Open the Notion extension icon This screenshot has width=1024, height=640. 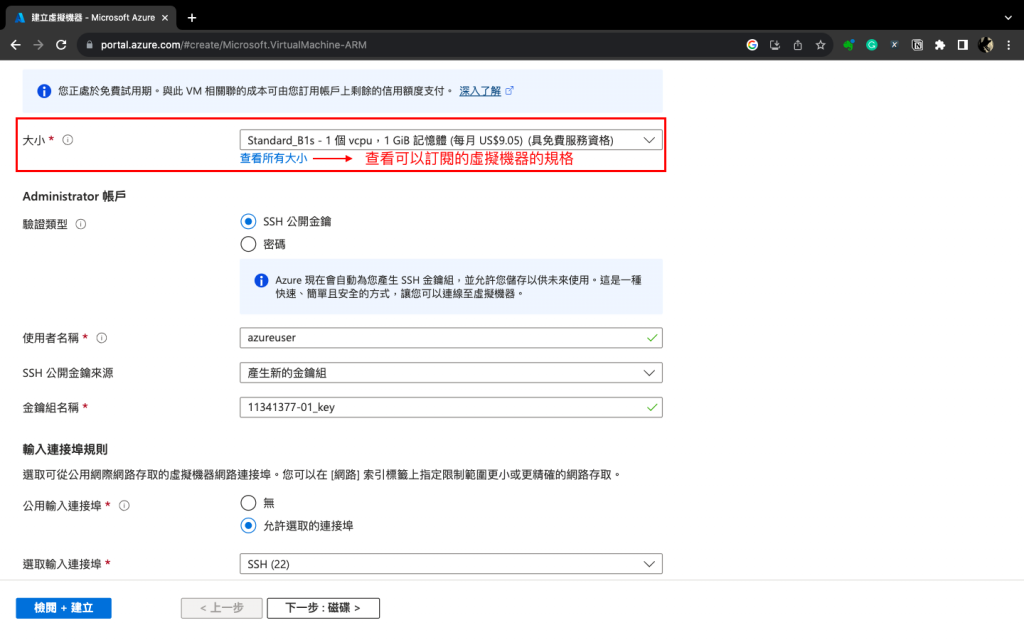pos(917,45)
